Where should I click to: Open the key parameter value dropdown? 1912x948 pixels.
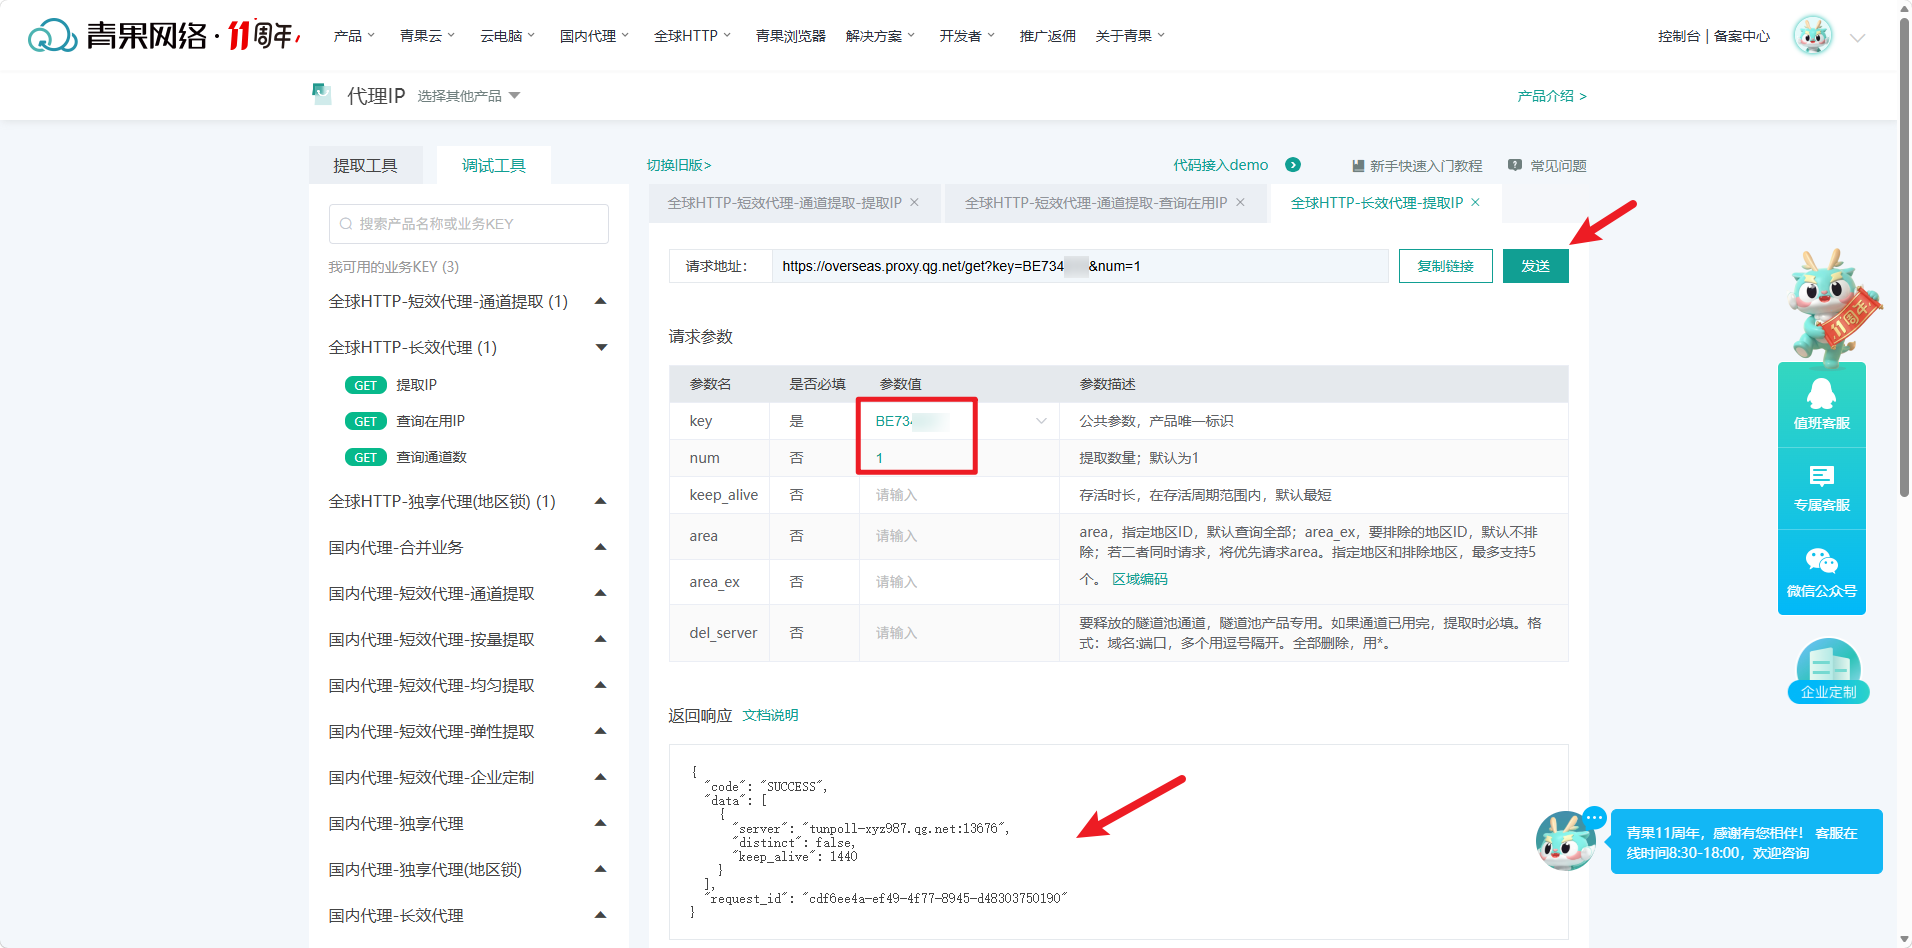point(959,421)
